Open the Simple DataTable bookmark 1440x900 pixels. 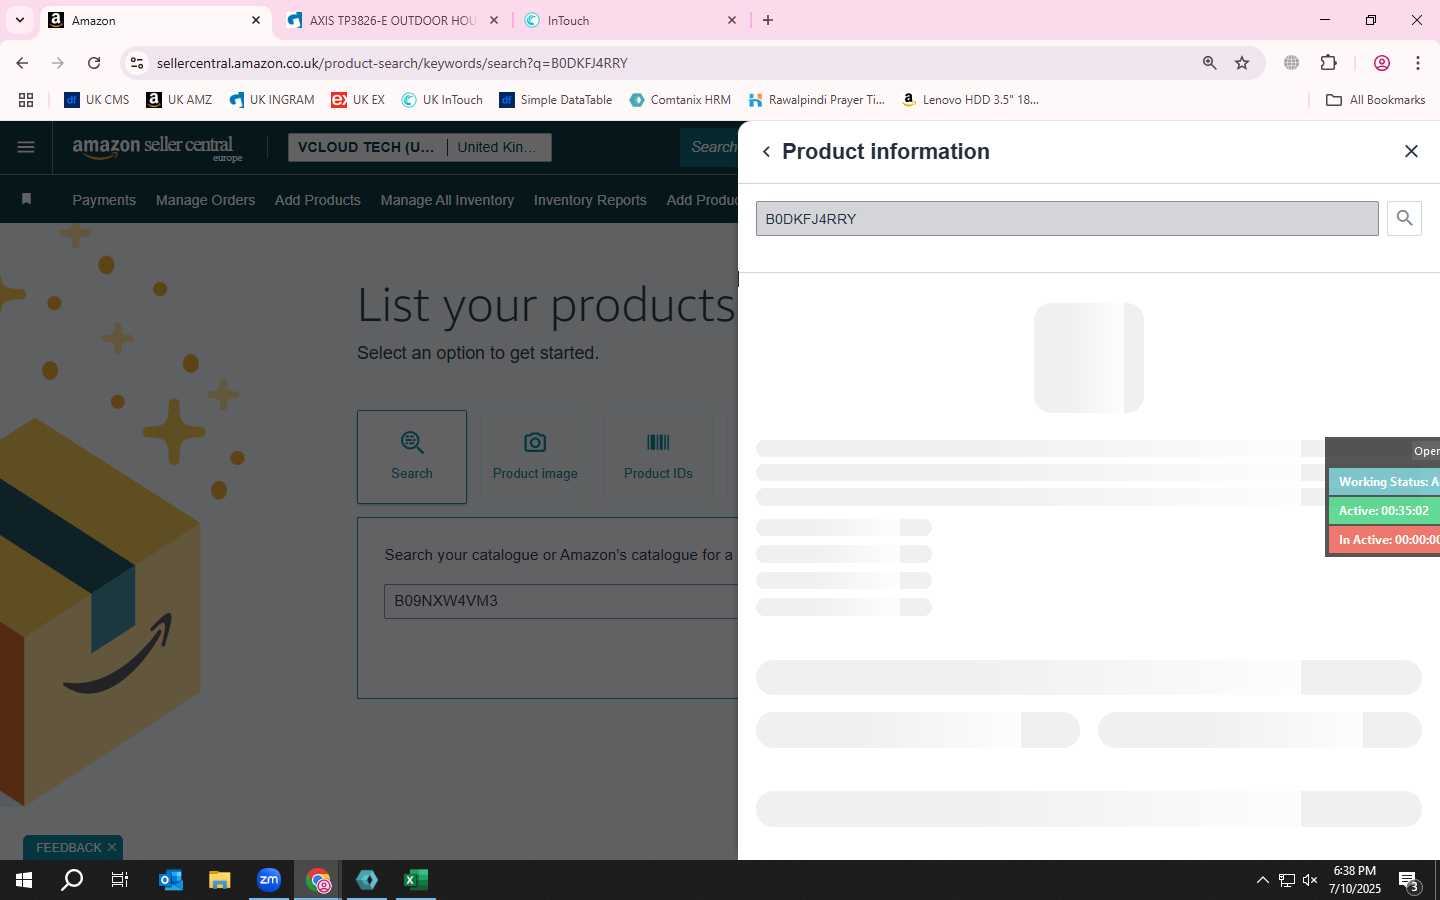tap(555, 100)
